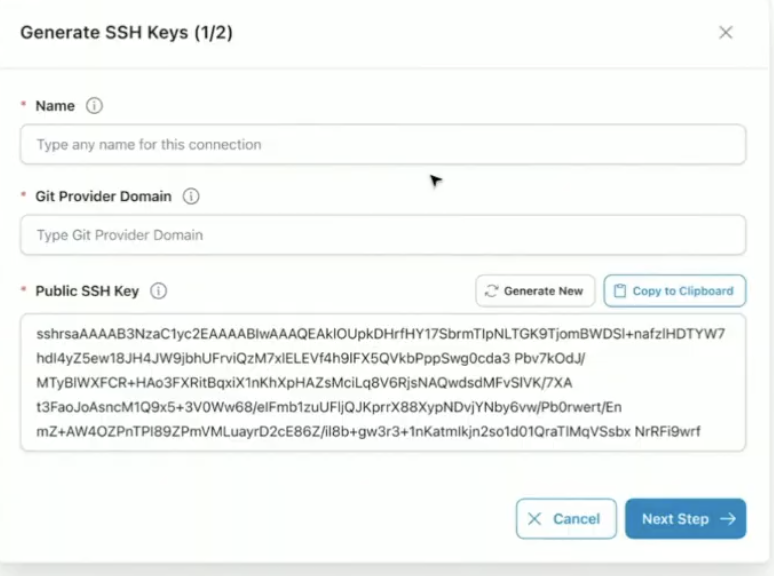Click the Git Provider Domain label
Image resolution: width=774 pixels, height=576 pixels.
tap(103, 197)
